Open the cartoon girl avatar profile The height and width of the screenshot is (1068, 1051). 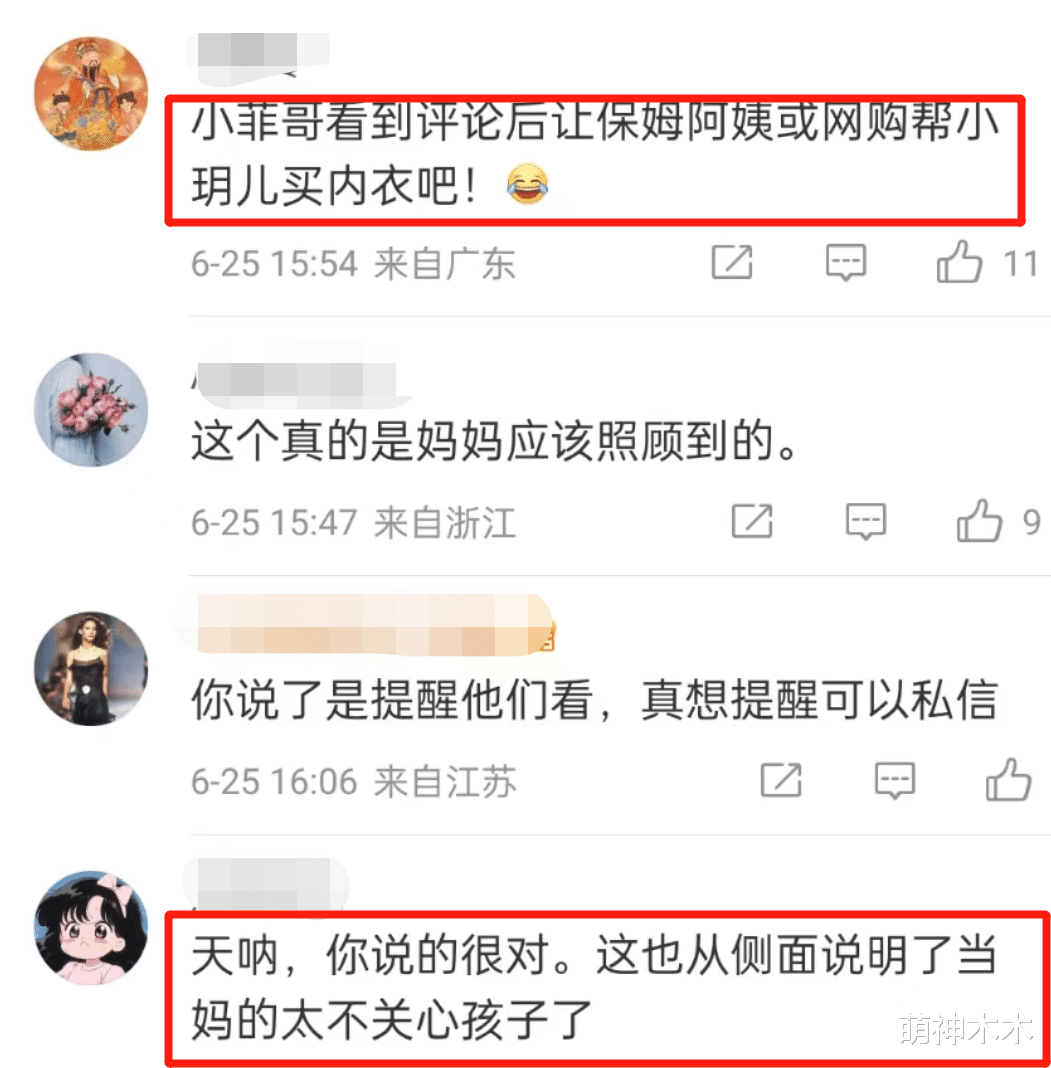pos(91,928)
